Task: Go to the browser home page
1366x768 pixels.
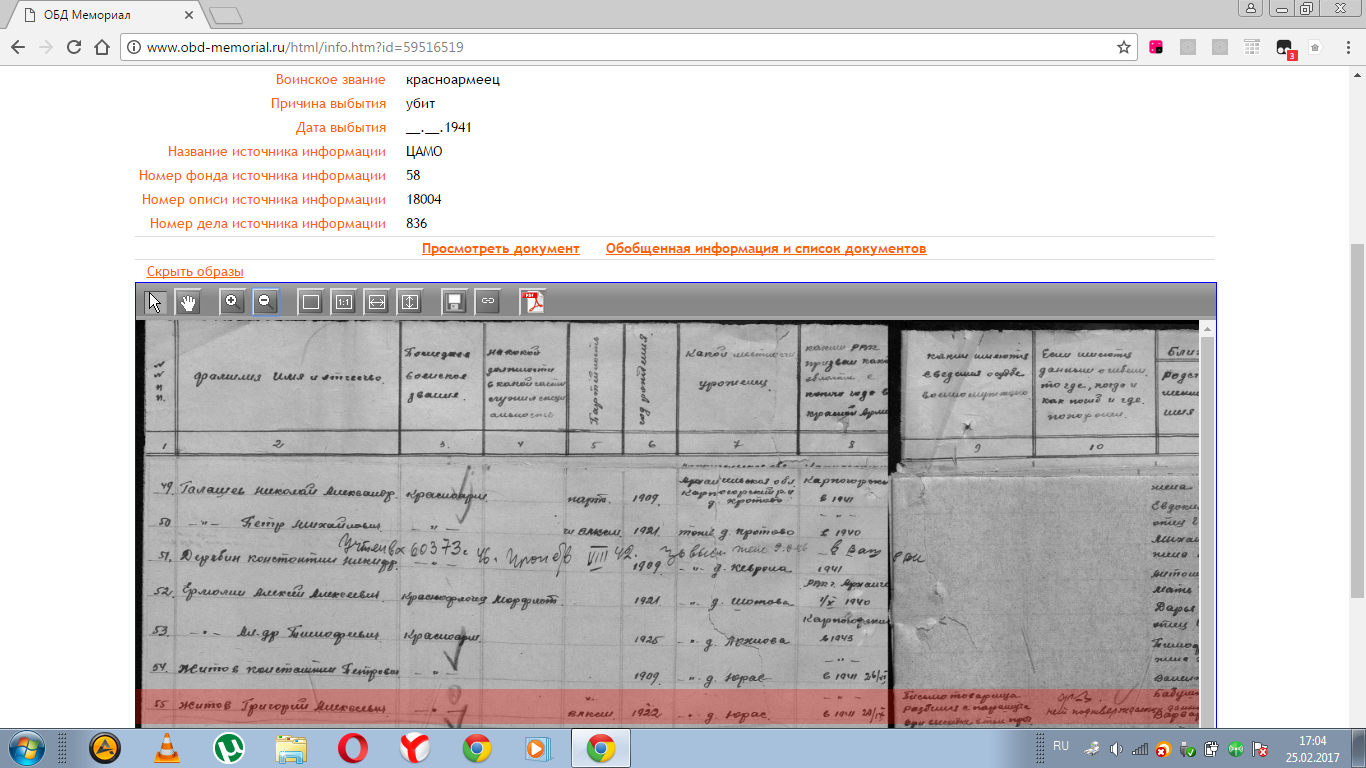Action: (101, 47)
